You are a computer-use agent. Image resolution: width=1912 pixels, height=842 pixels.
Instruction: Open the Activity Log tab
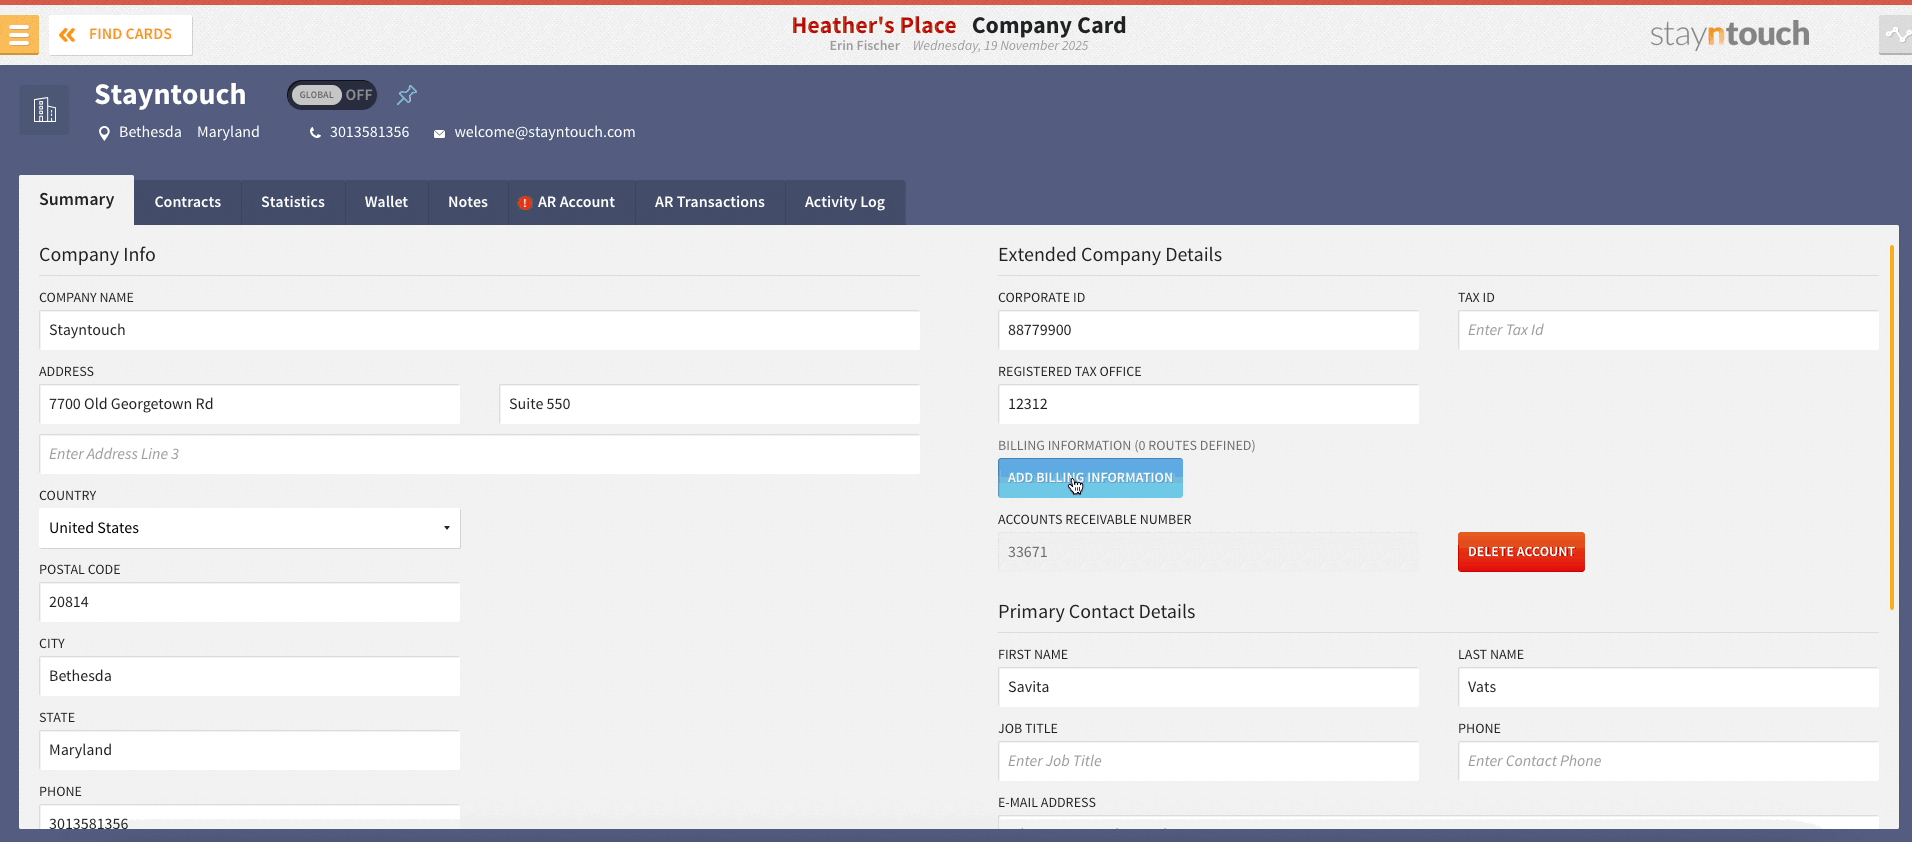(x=845, y=202)
